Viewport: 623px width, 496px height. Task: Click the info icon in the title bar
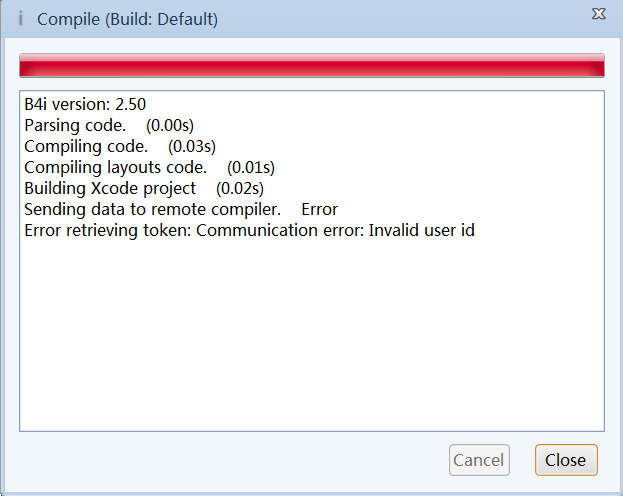click(x=21, y=19)
